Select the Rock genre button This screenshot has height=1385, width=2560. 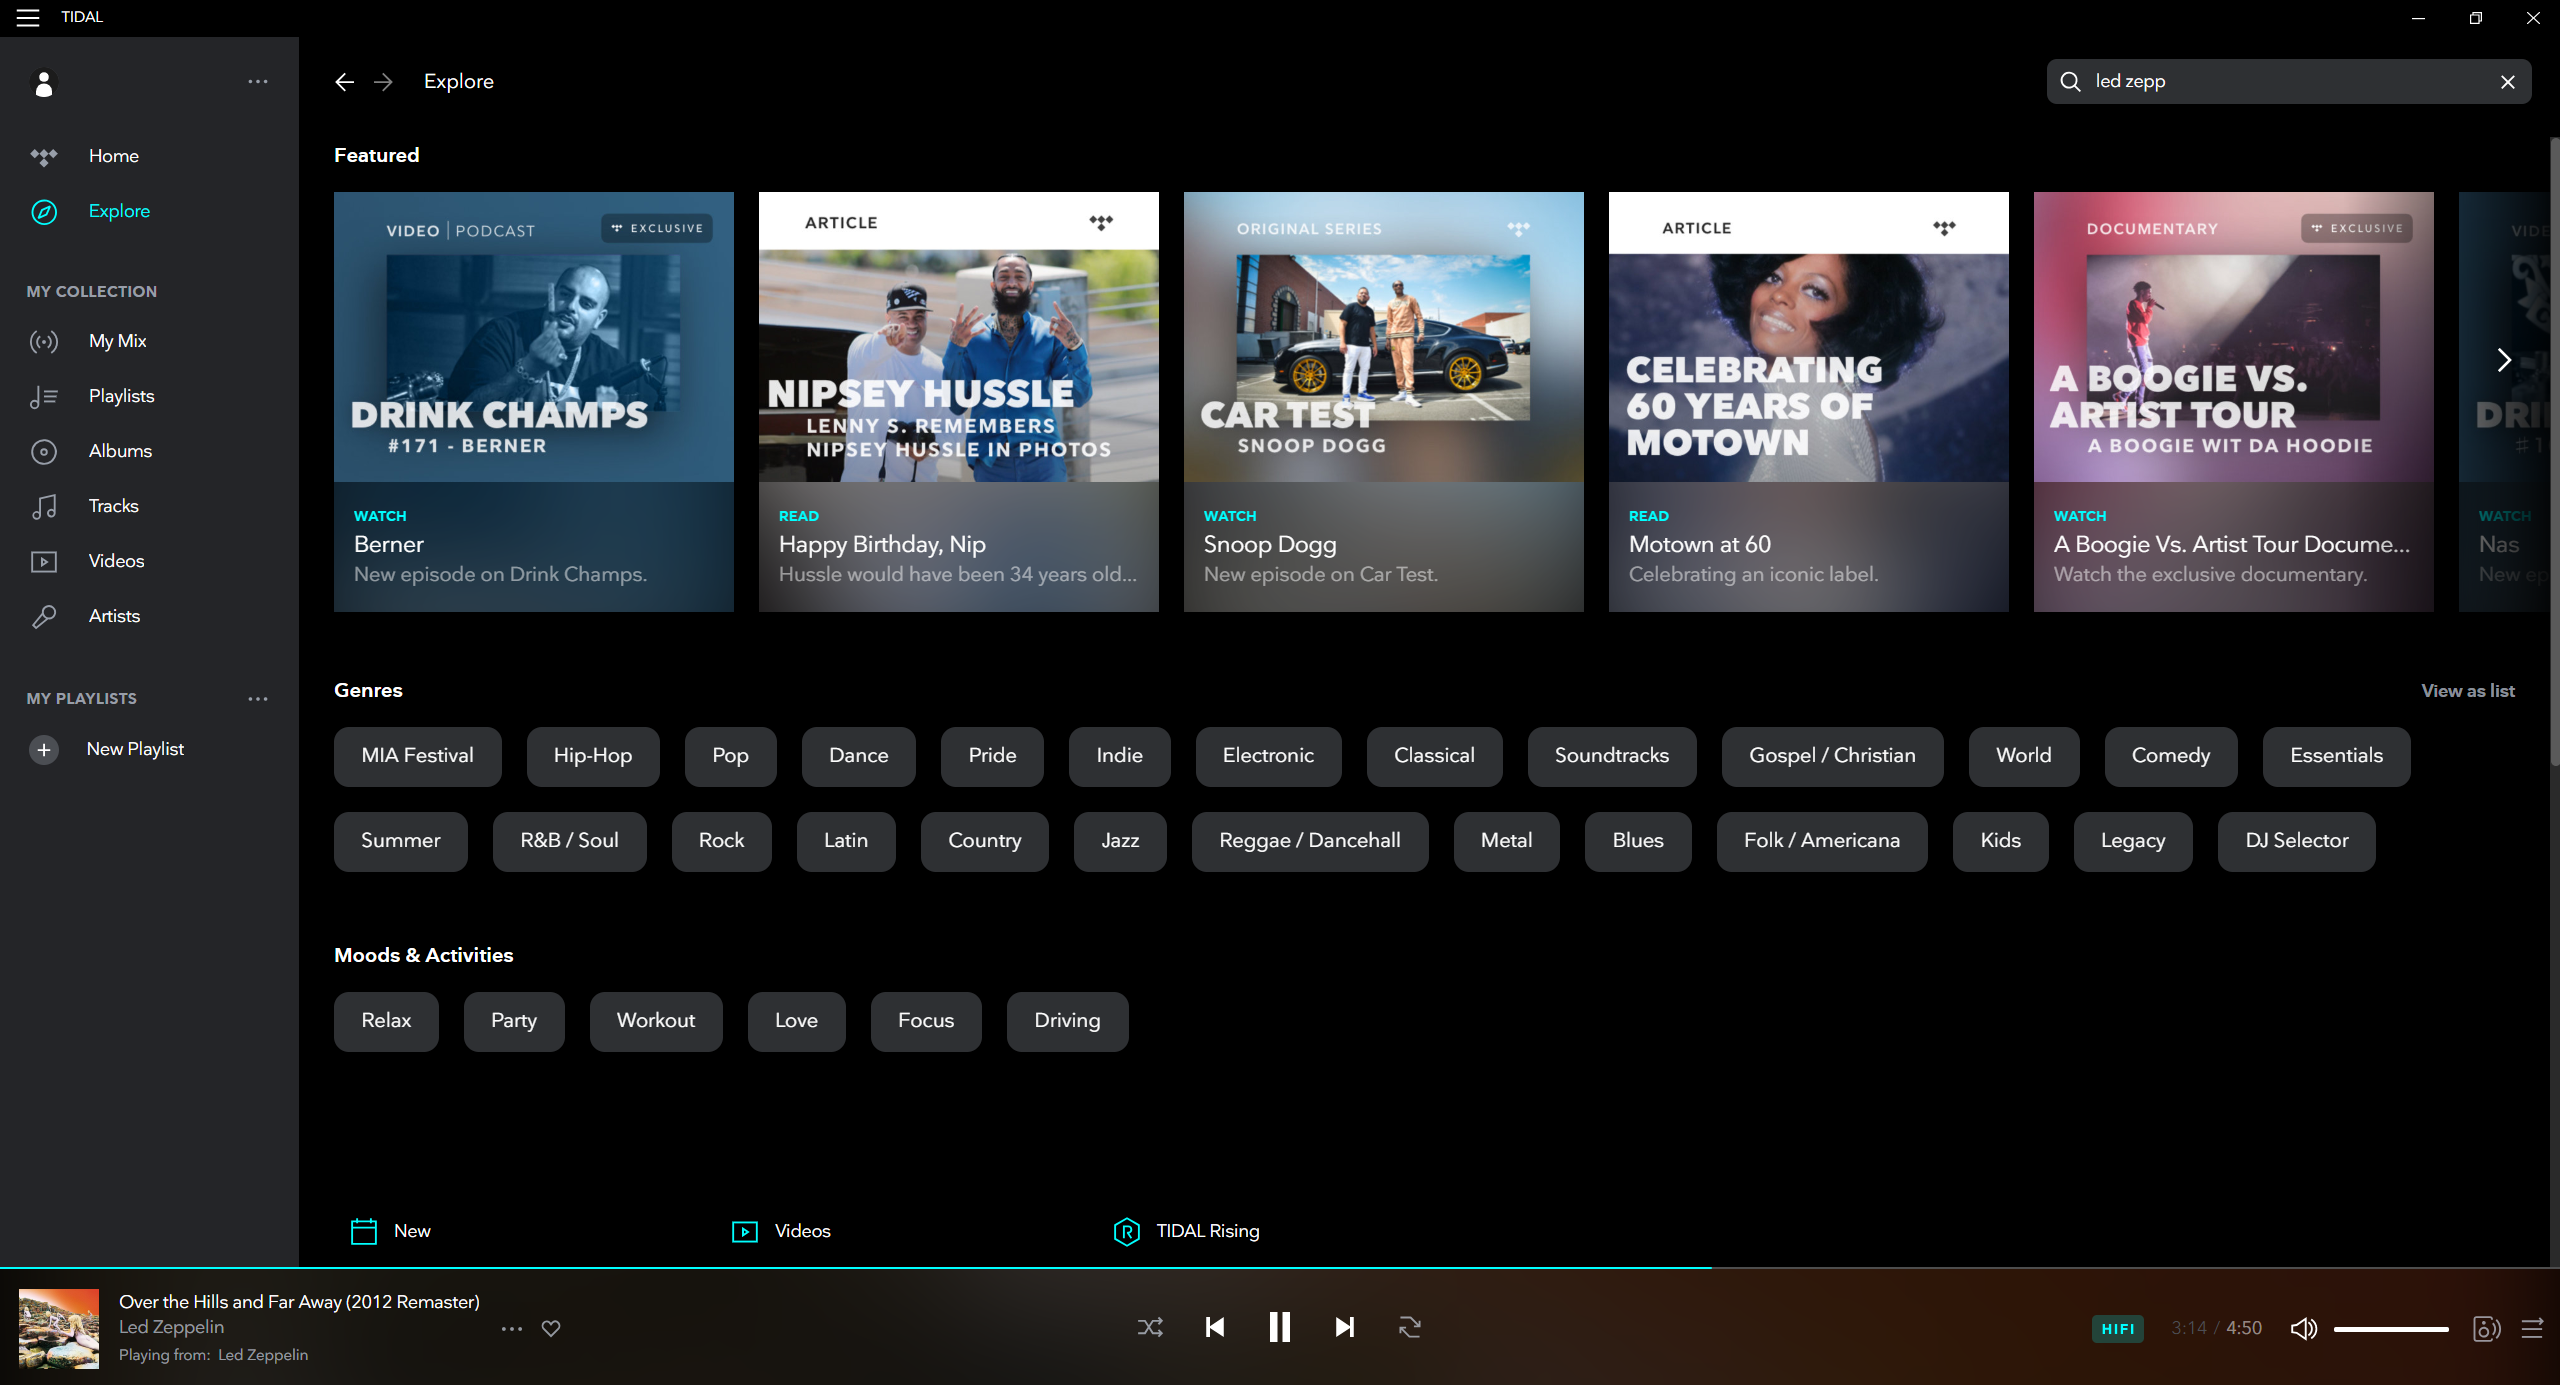click(721, 841)
